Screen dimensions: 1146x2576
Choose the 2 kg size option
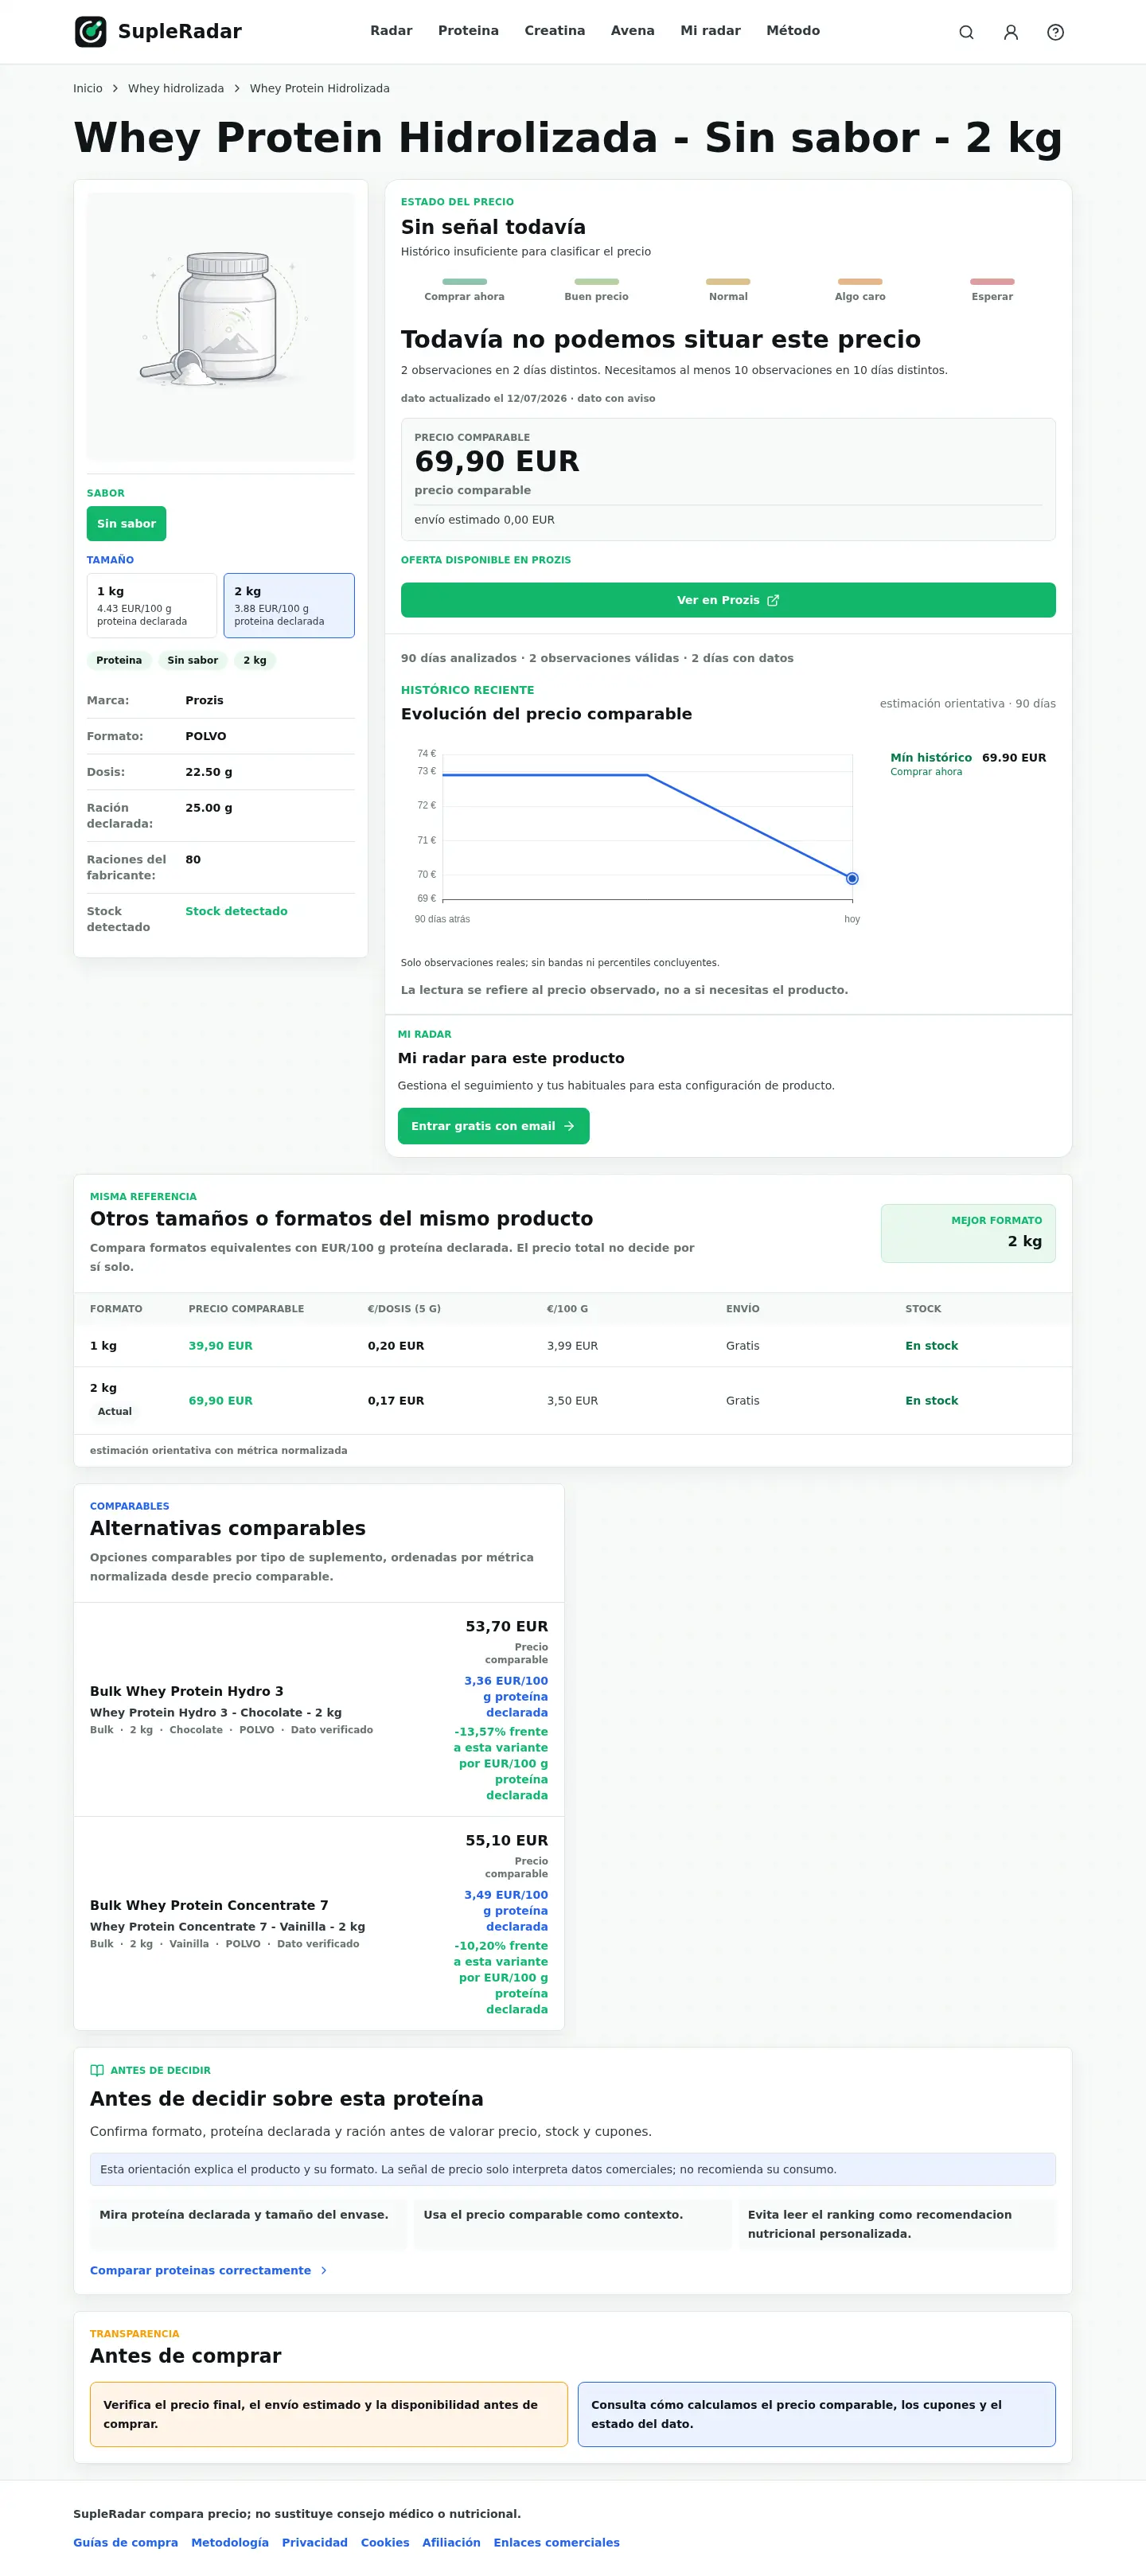[289, 605]
